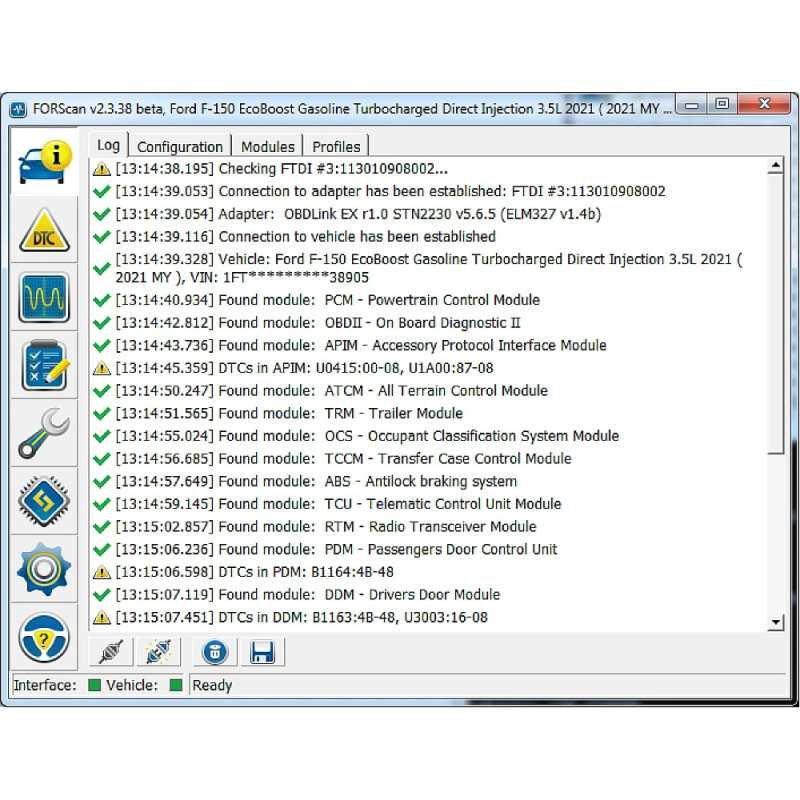The width and height of the screenshot is (800, 800).
Task: Open the tests and diagnostics clipboard panel
Action: [44, 364]
